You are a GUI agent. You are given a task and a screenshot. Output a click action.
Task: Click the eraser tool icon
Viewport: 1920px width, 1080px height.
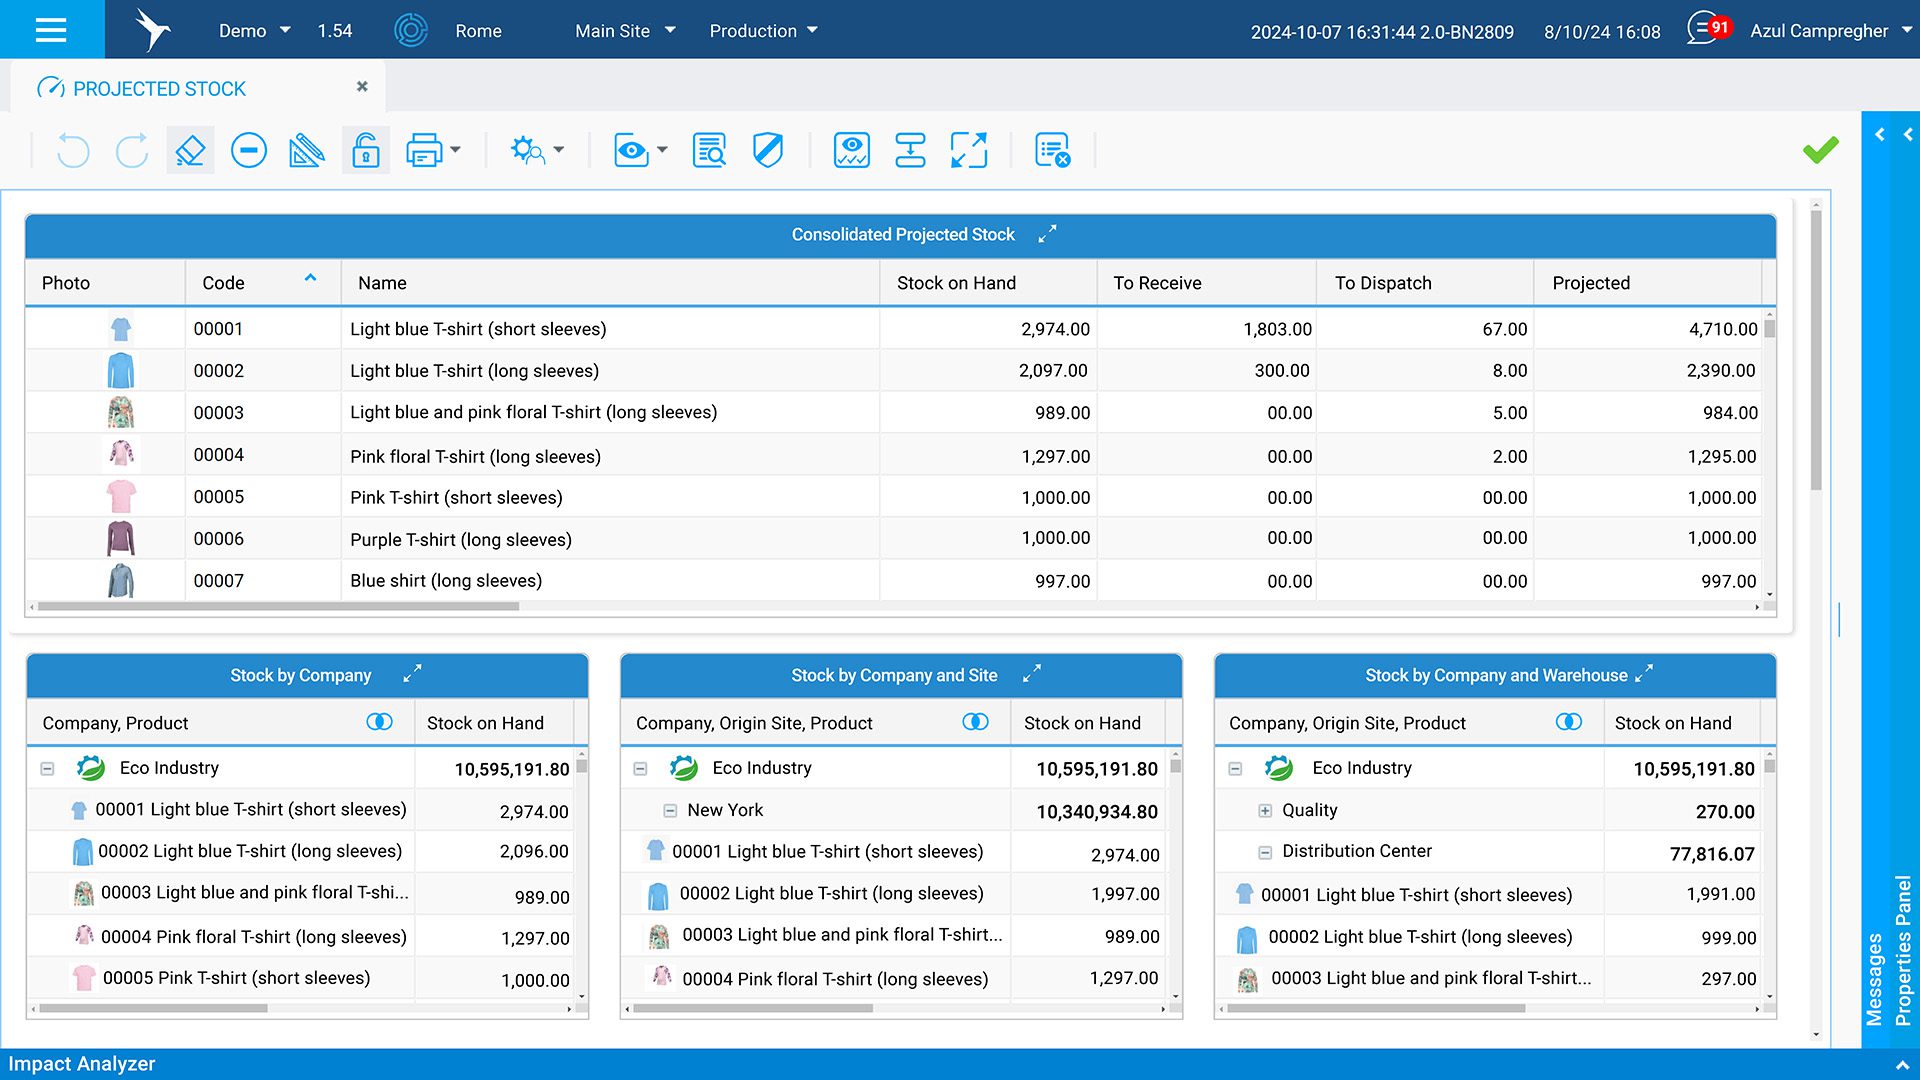click(190, 151)
